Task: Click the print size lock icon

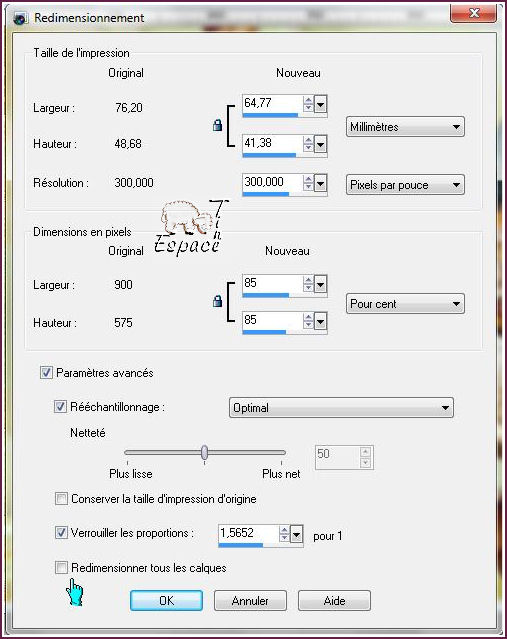Action: pyautogui.click(x=218, y=125)
